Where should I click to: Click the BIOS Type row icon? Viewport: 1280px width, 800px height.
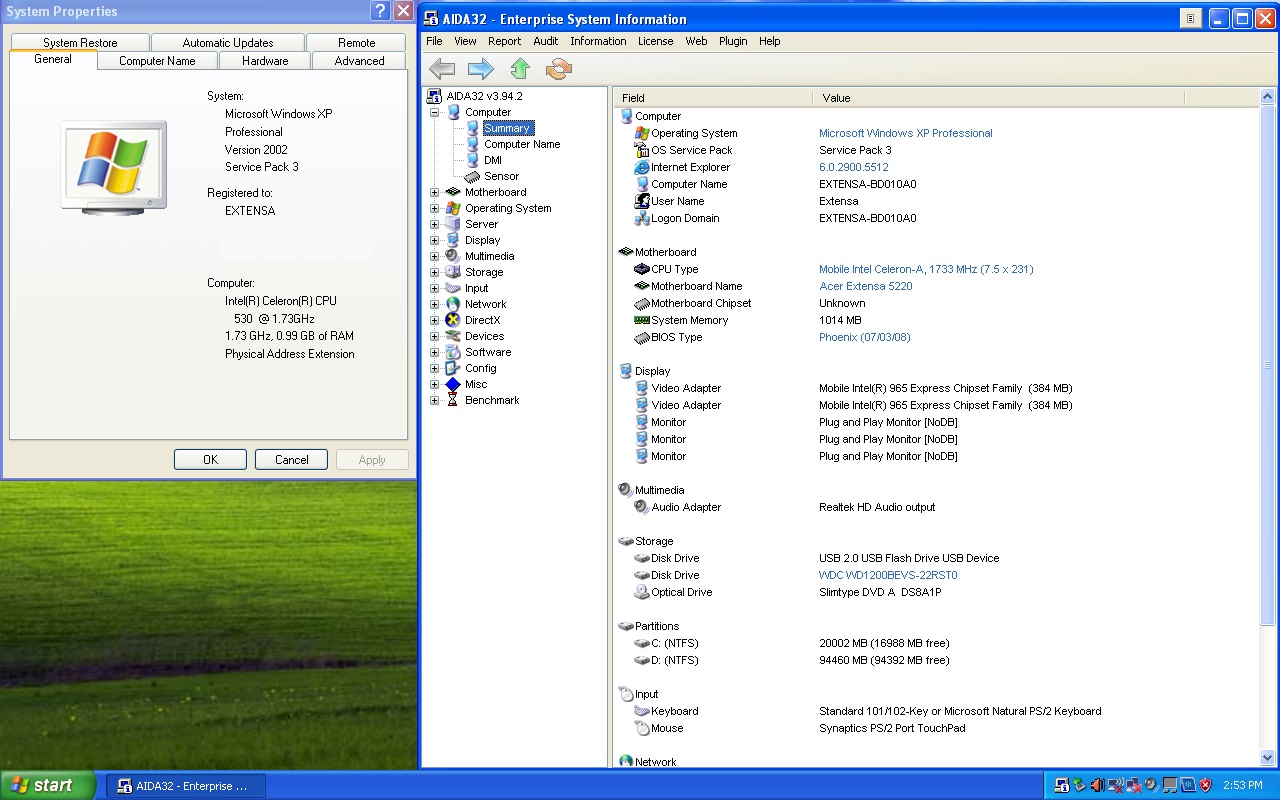point(642,337)
